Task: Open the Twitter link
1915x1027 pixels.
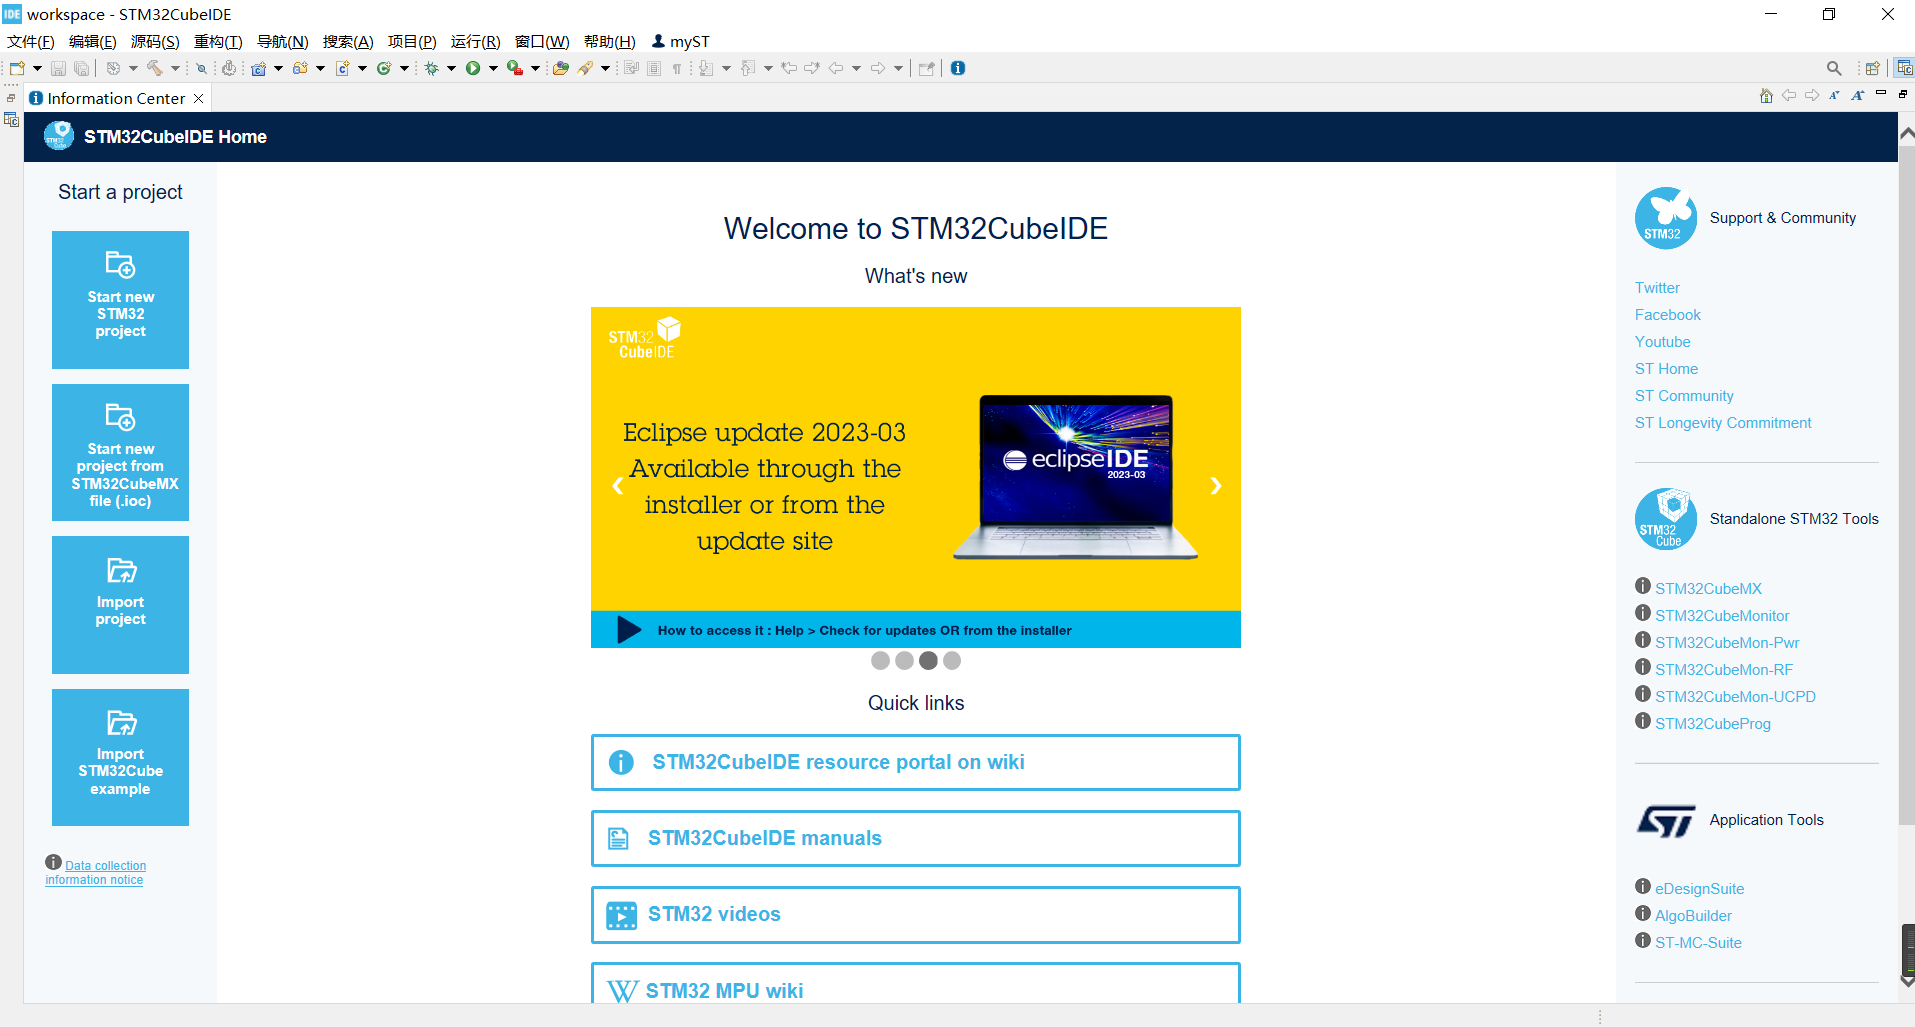Action: [1657, 288]
